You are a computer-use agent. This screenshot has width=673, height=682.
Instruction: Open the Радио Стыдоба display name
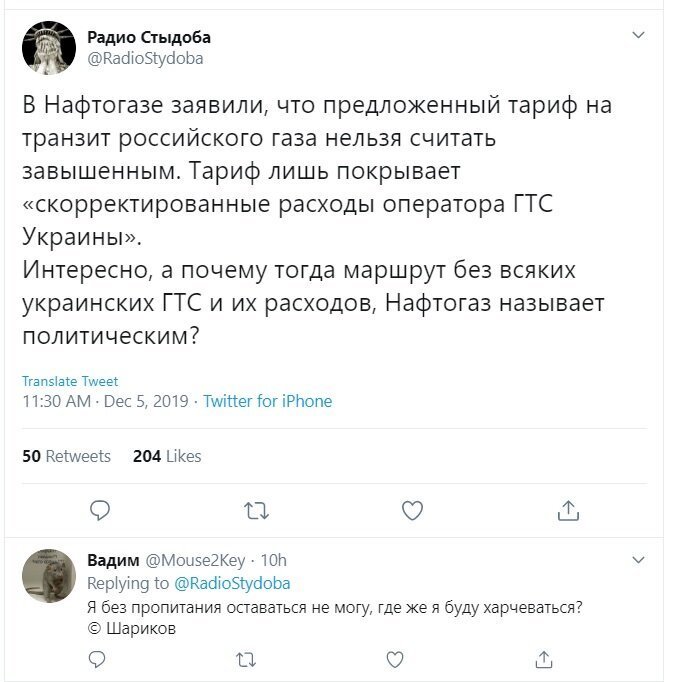[149, 37]
